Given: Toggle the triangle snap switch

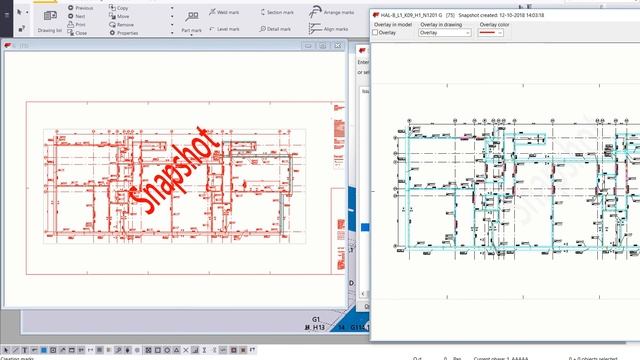Looking at the screenshot, I should coord(176,350).
